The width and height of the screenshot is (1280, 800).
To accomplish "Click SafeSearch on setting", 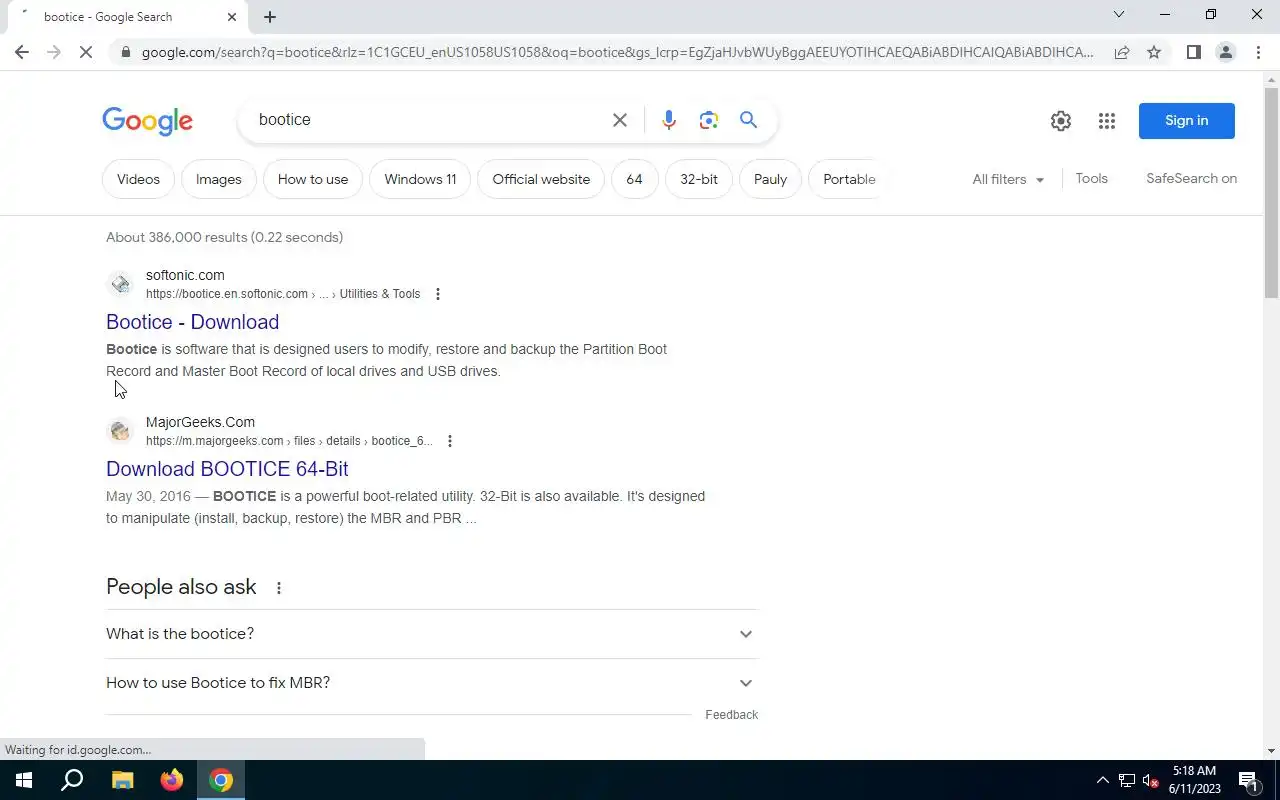I will coord(1191,178).
